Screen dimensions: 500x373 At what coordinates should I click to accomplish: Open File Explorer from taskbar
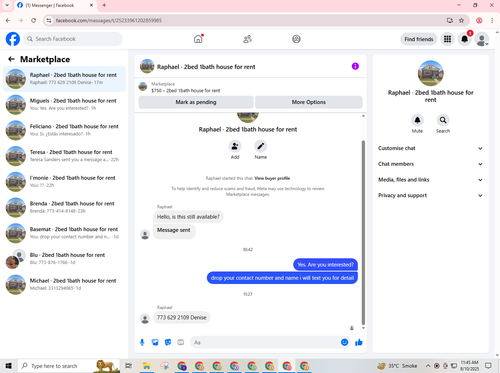tap(146, 366)
